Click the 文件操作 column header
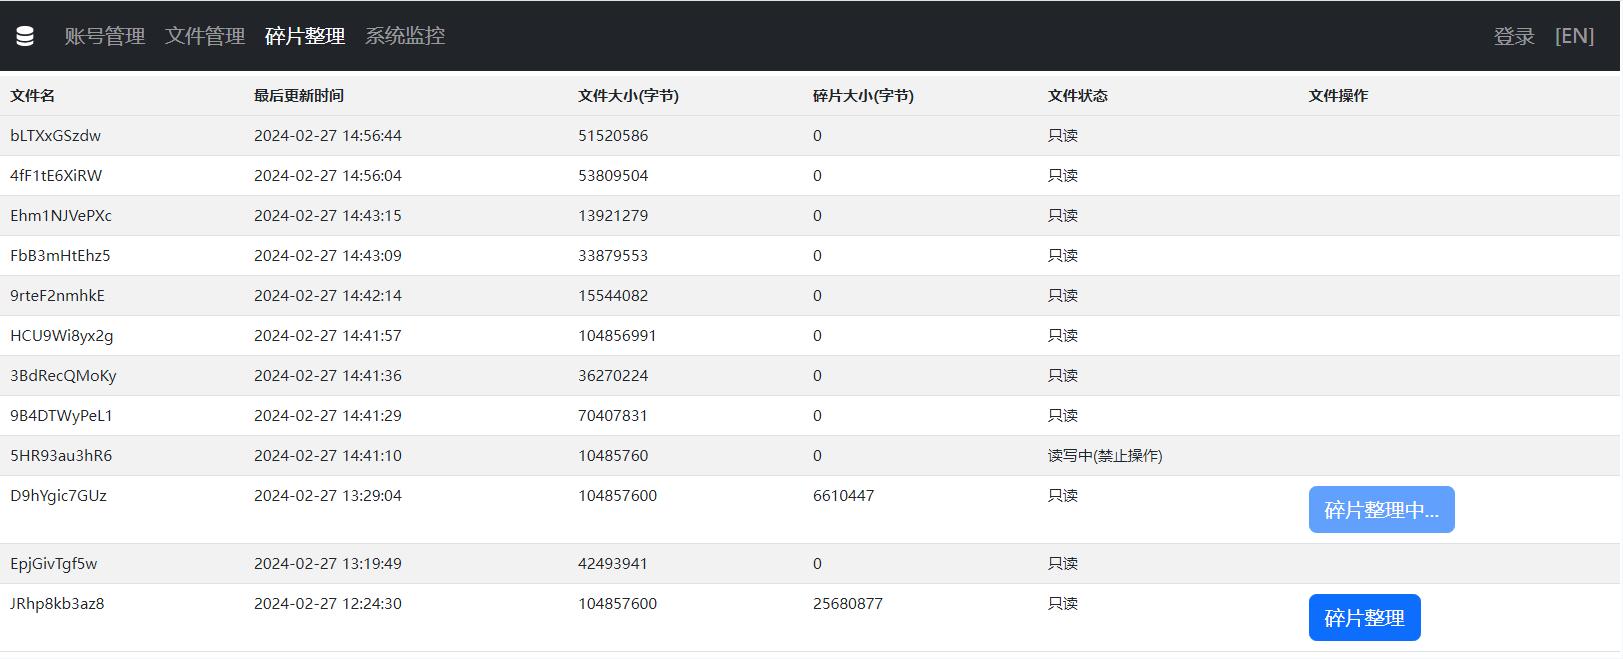Viewport: 1623px width, 659px height. pyautogui.click(x=1338, y=96)
